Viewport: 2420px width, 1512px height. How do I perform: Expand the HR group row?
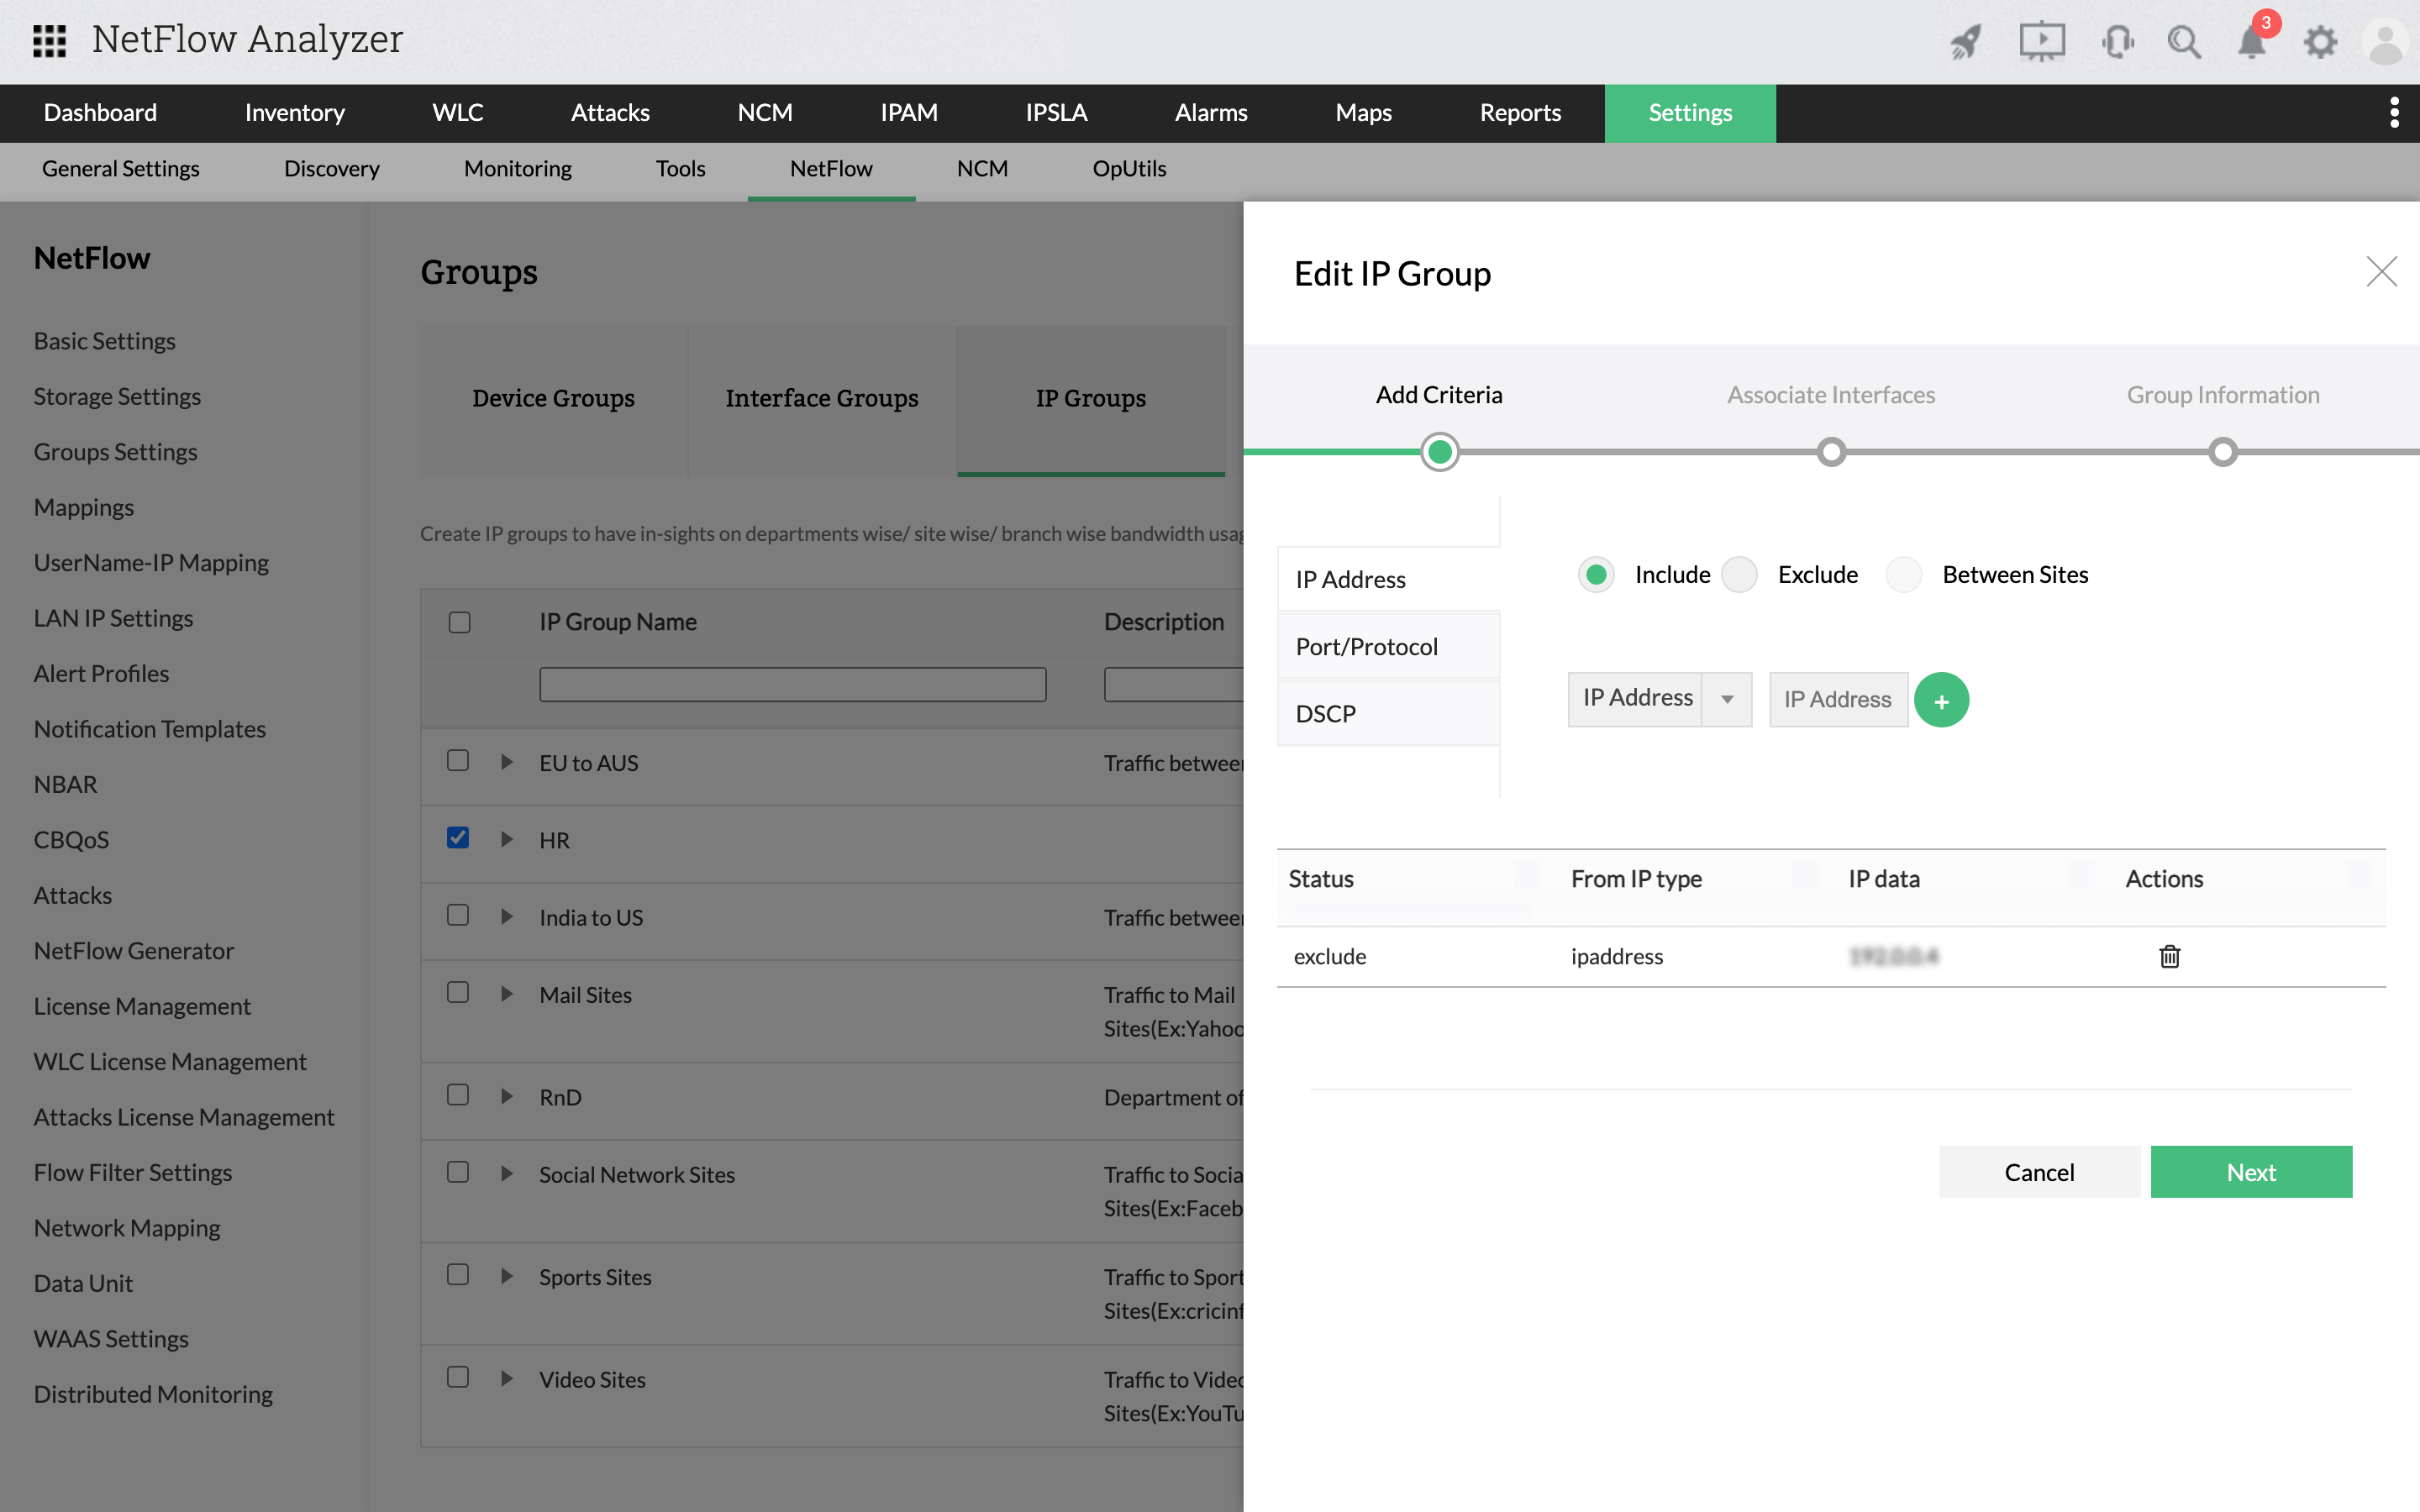point(507,839)
